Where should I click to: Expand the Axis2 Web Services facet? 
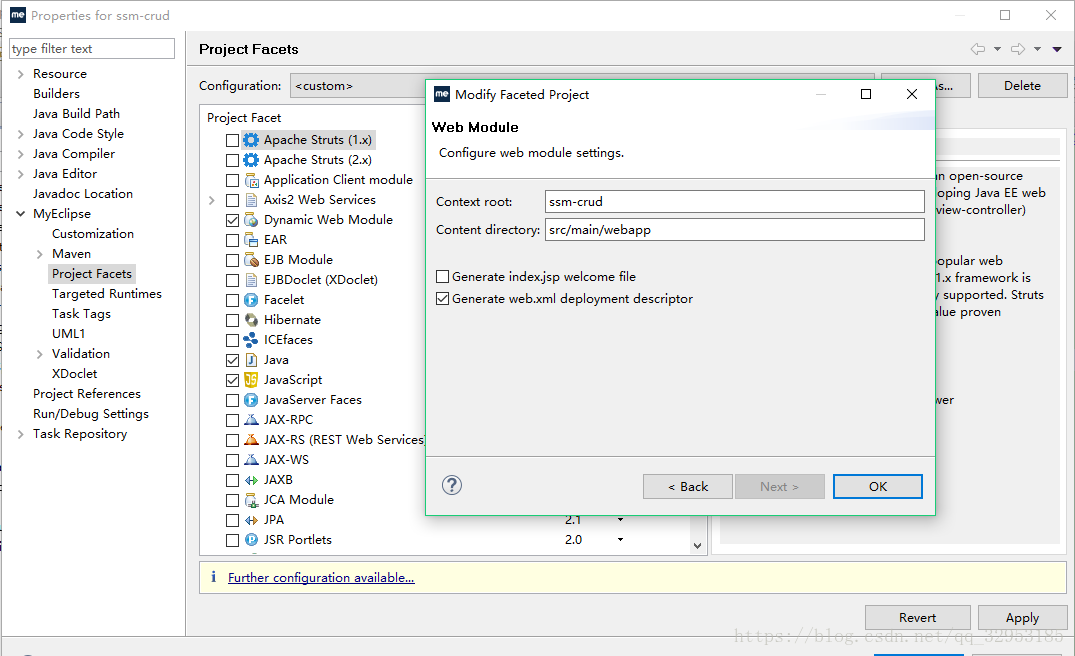pos(212,200)
